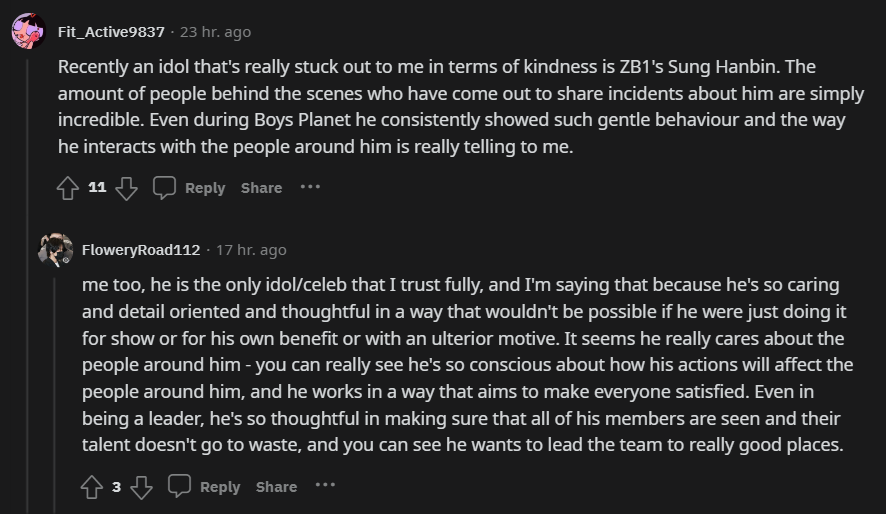Share Fit_Active9837's comment
Screen dimensions: 886x514
click(261, 188)
